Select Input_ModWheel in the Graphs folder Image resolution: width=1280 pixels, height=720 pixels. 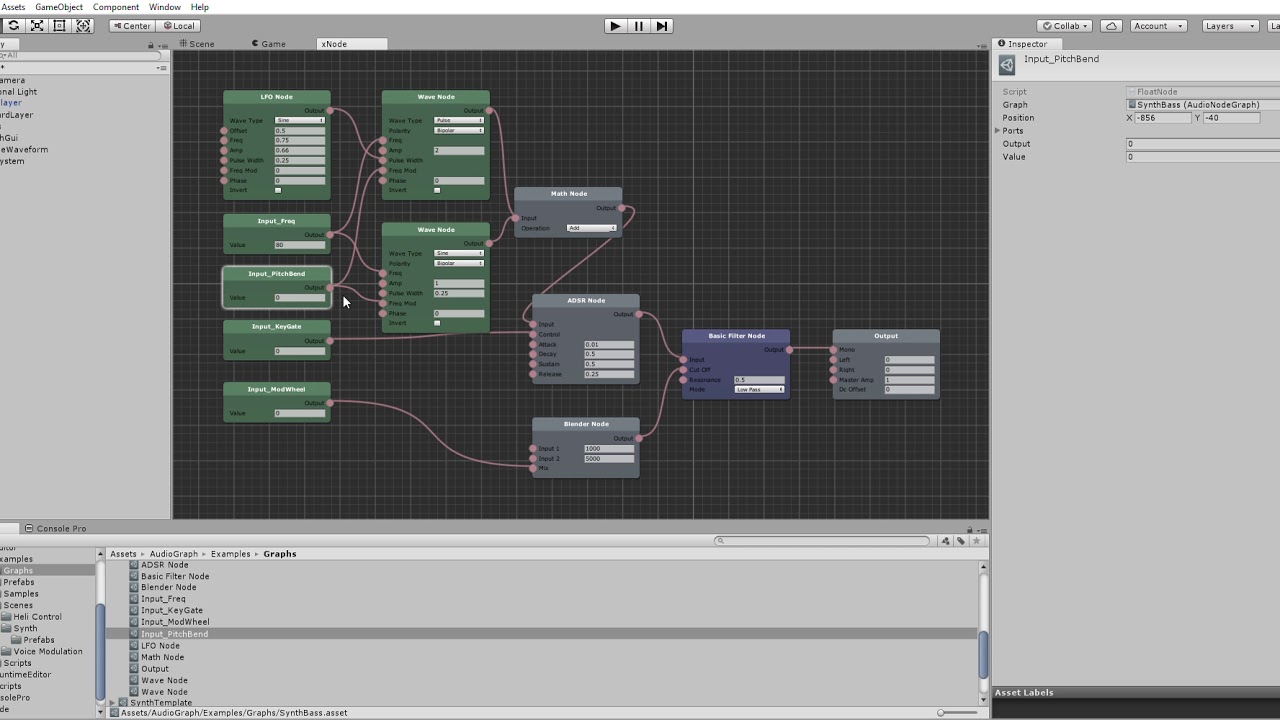(x=175, y=621)
